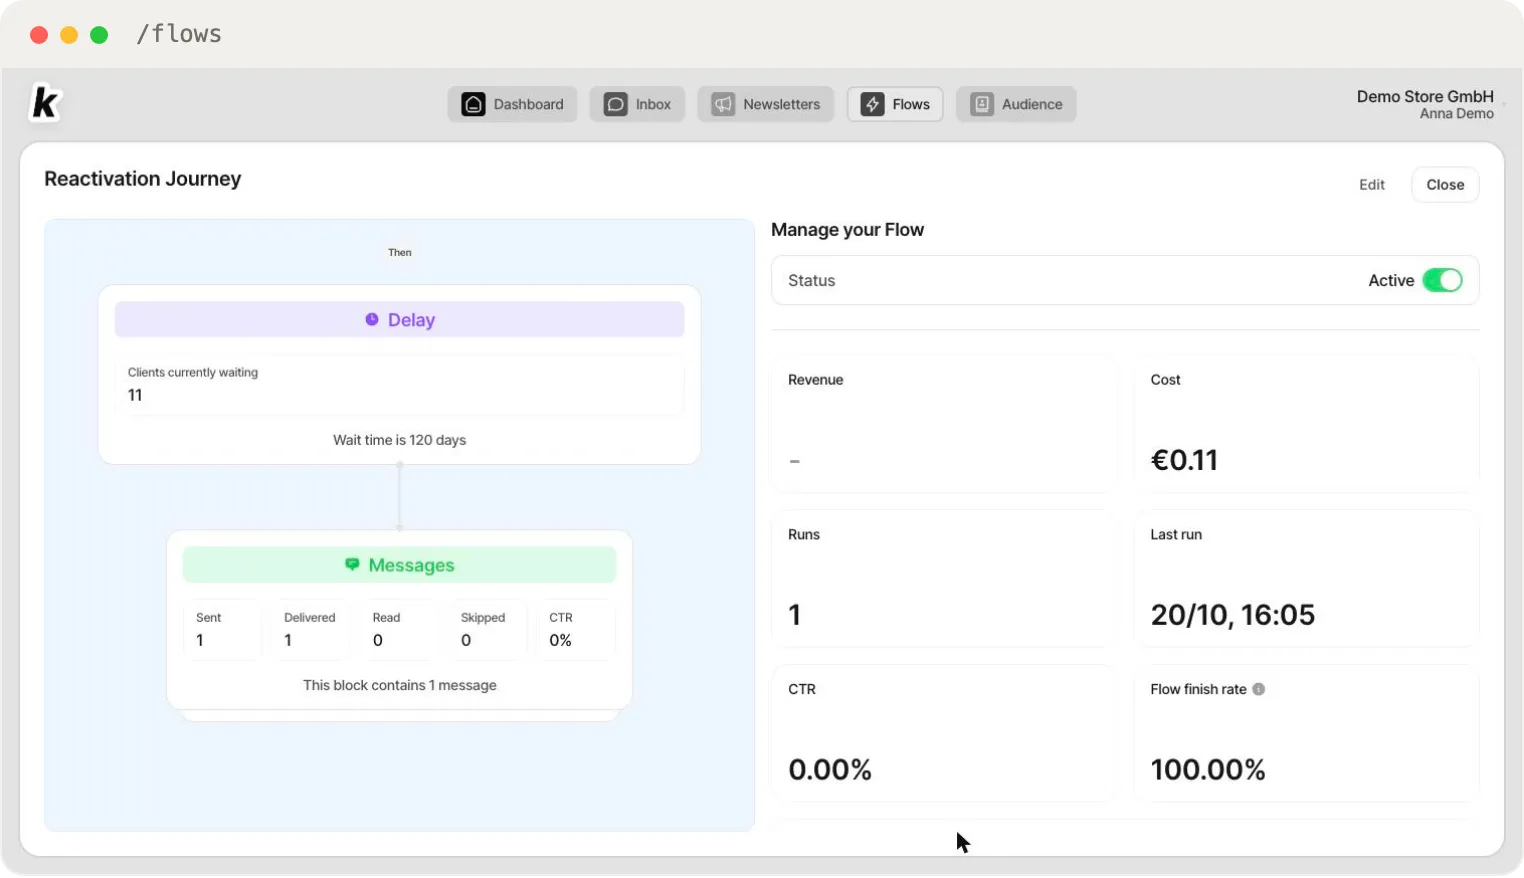Select the Flows tab
The image size is (1524, 878).
tap(895, 104)
